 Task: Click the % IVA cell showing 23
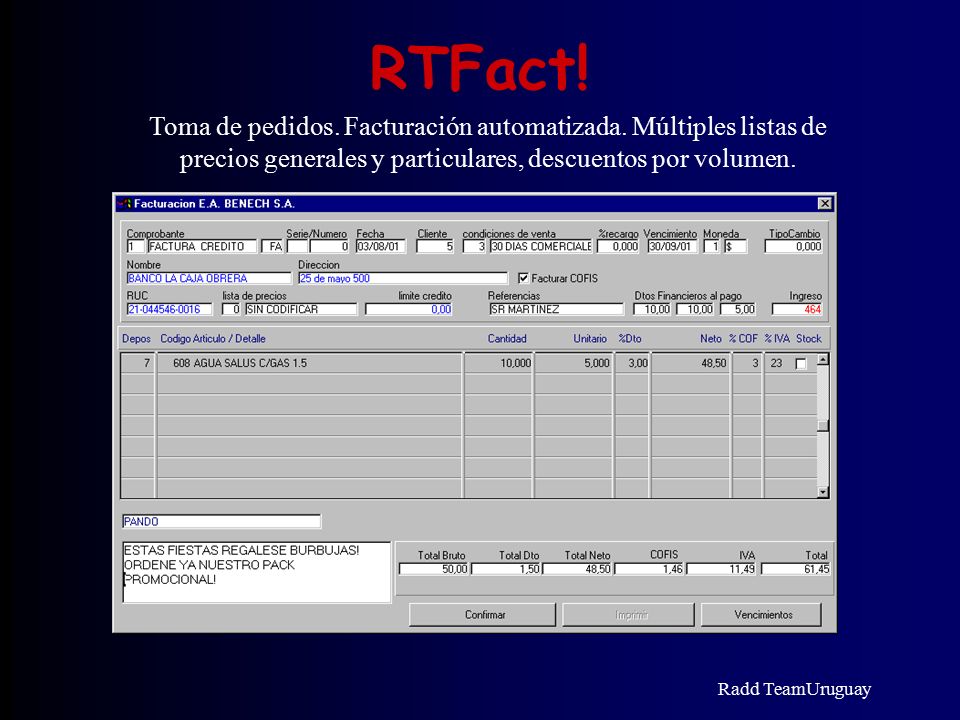pyautogui.click(x=776, y=363)
